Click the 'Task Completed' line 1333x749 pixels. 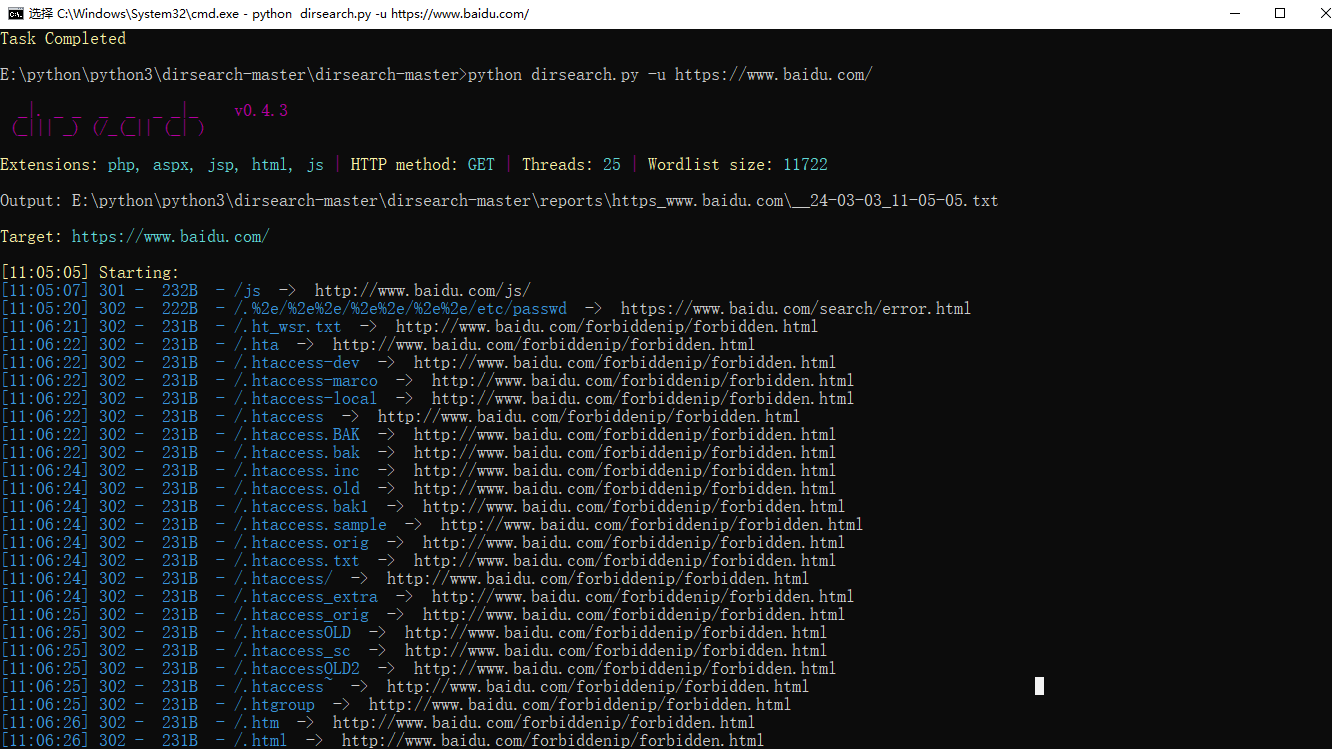[63, 39]
